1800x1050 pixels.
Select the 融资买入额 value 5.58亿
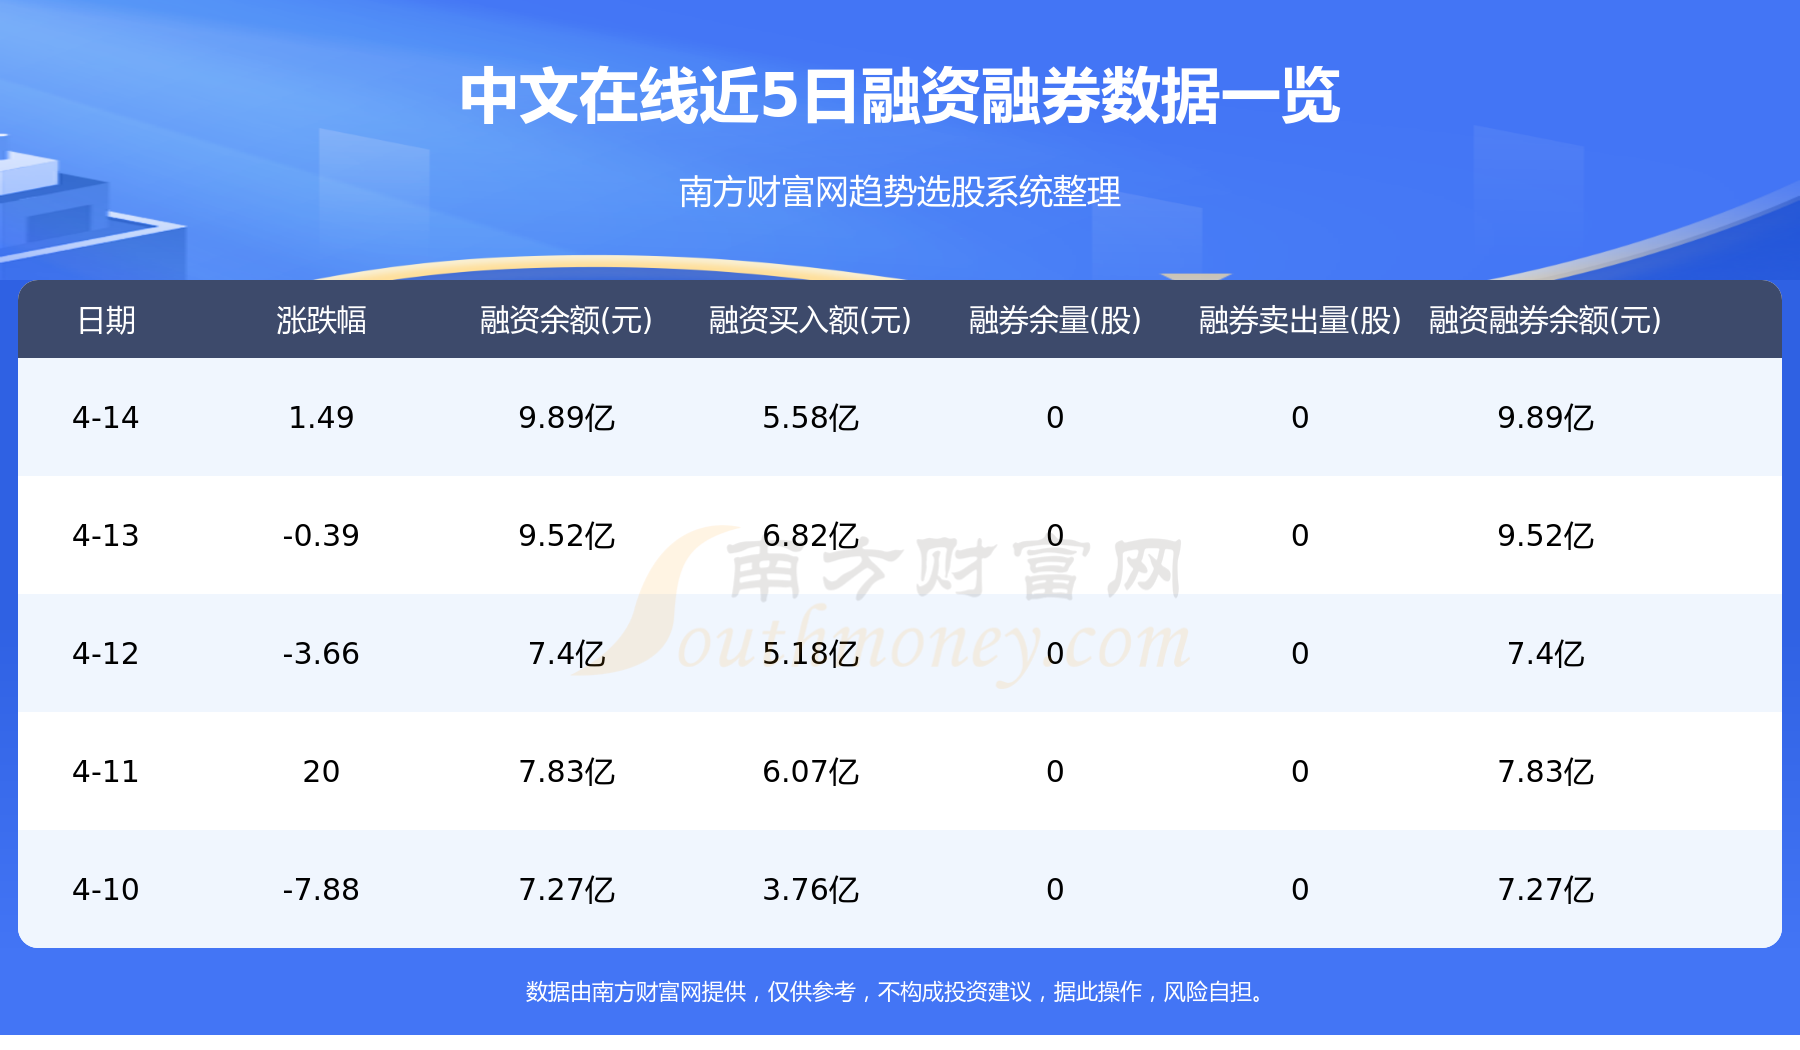coord(811,418)
